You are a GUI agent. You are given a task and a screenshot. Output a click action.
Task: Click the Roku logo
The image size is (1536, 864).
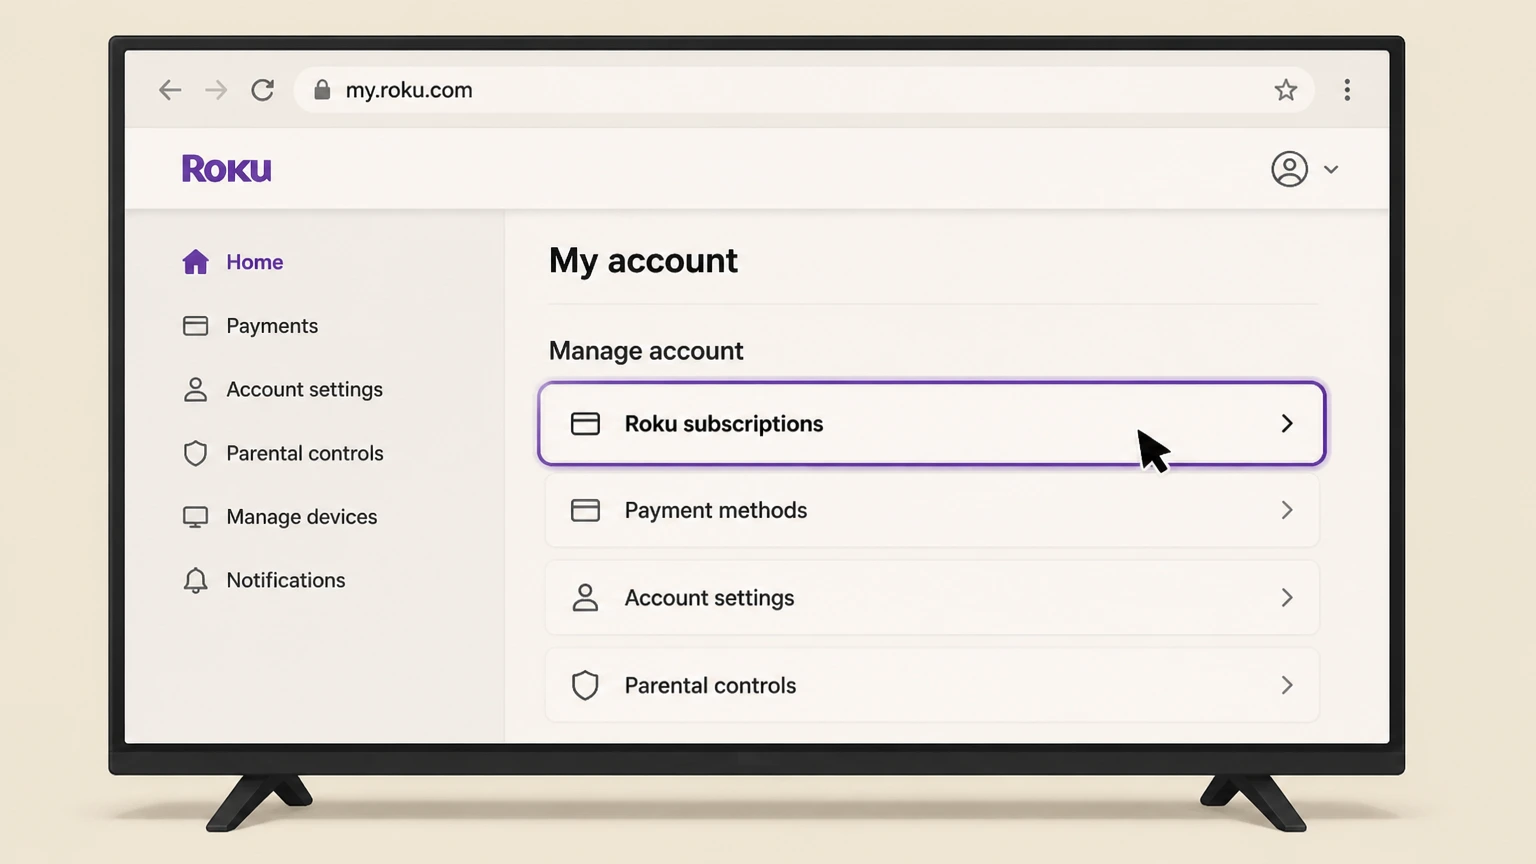click(227, 169)
